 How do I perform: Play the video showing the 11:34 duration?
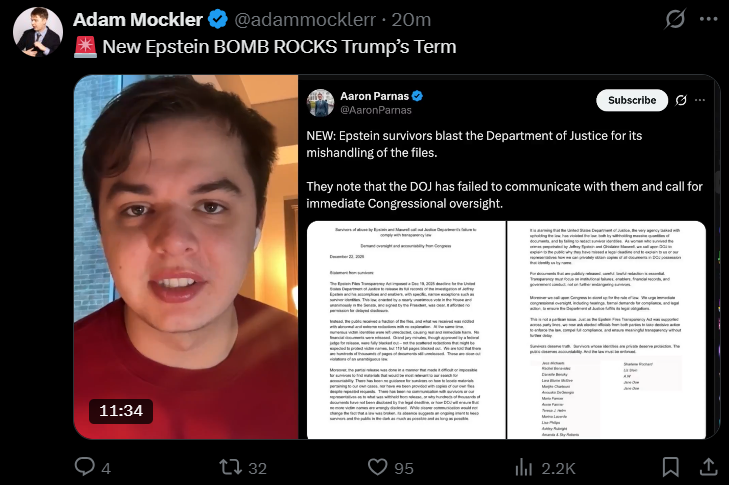click(x=186, y=257)
